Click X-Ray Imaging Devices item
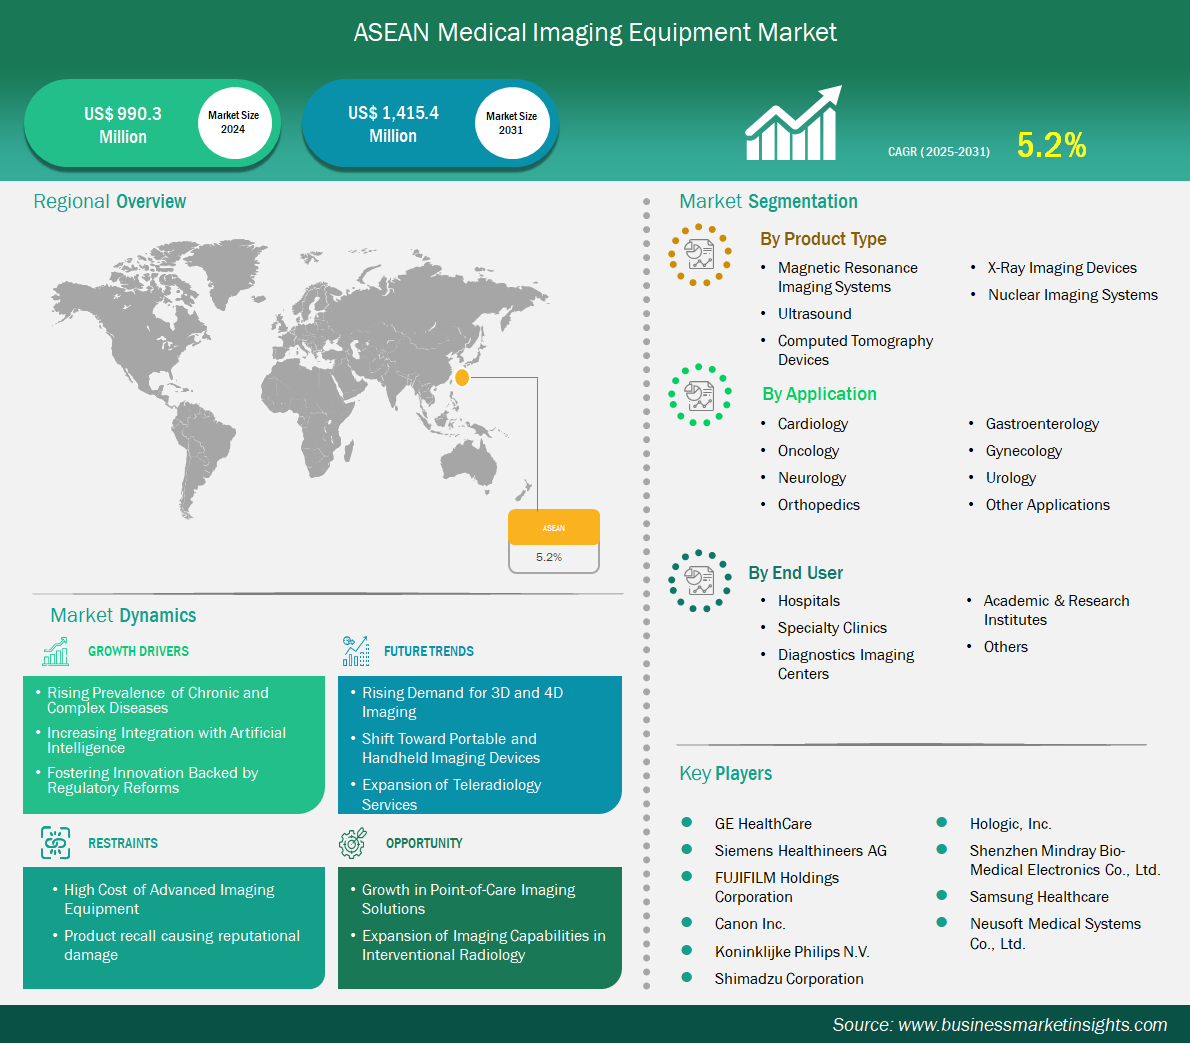Viewport: 1190px width, 1047px height. coord(1062,268)
